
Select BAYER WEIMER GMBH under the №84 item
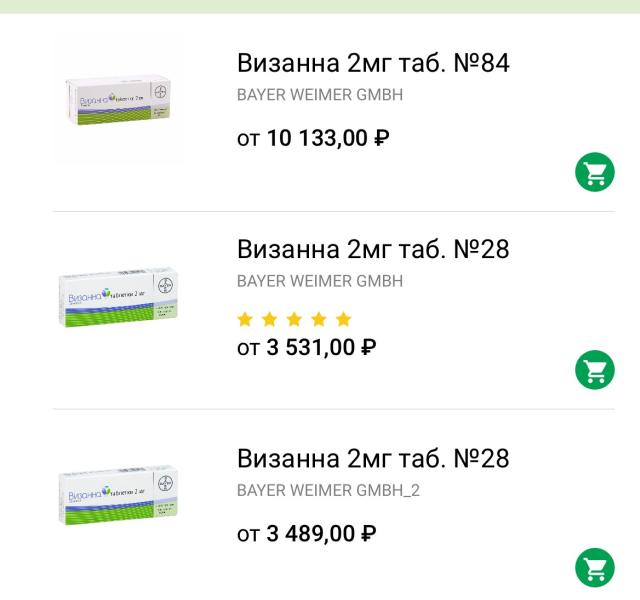320,95
